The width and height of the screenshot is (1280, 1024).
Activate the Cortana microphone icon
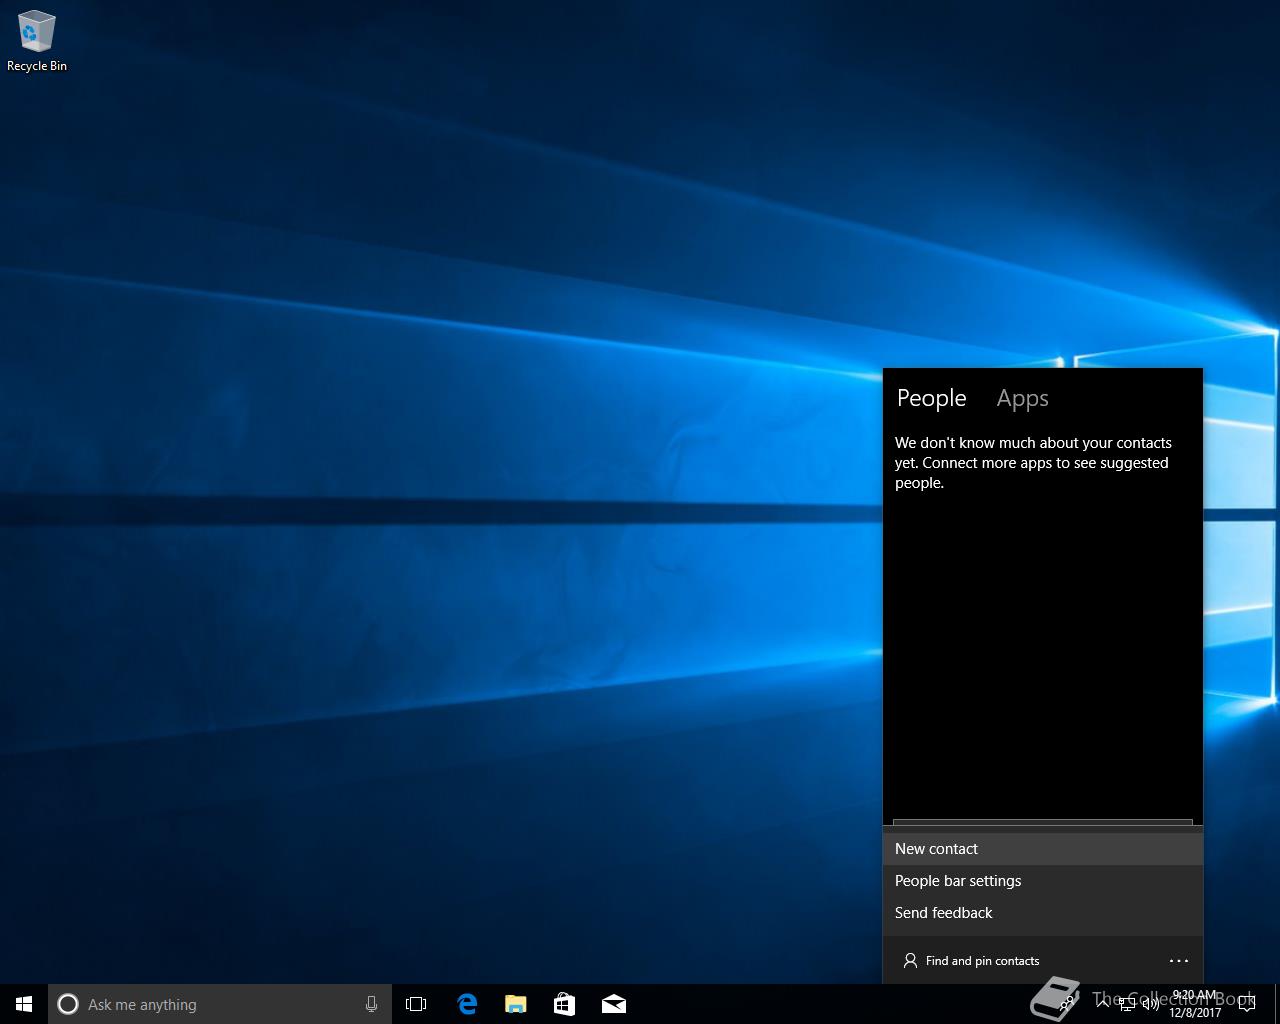371,1004
